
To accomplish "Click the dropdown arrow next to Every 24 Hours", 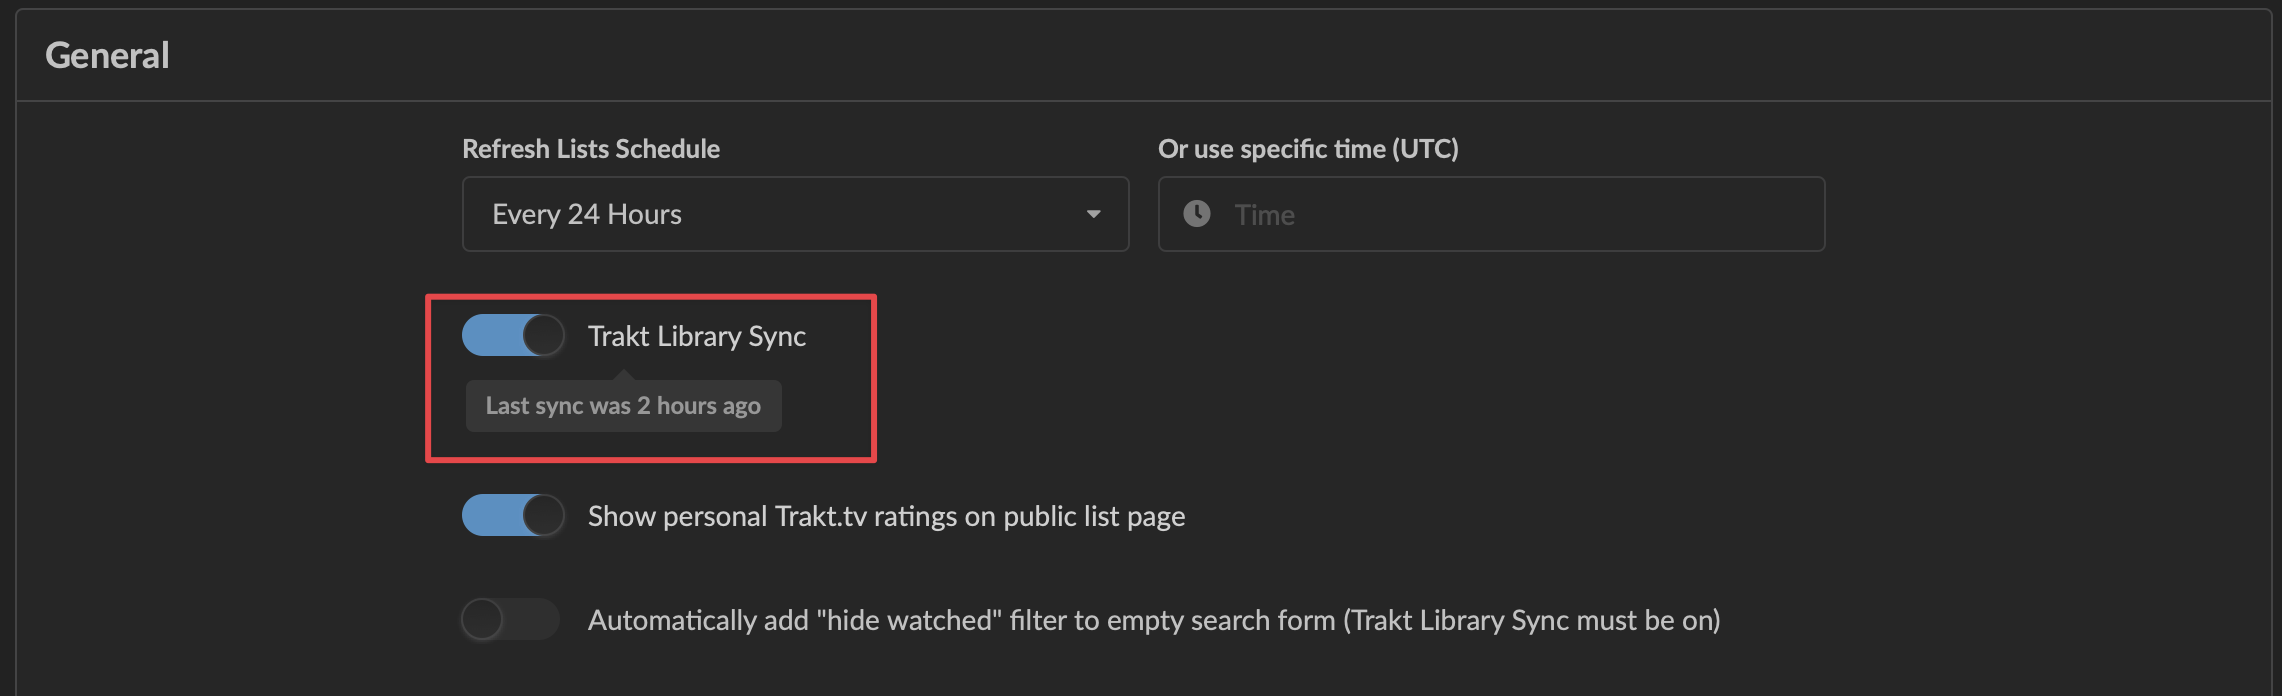I will point(1093,214).
